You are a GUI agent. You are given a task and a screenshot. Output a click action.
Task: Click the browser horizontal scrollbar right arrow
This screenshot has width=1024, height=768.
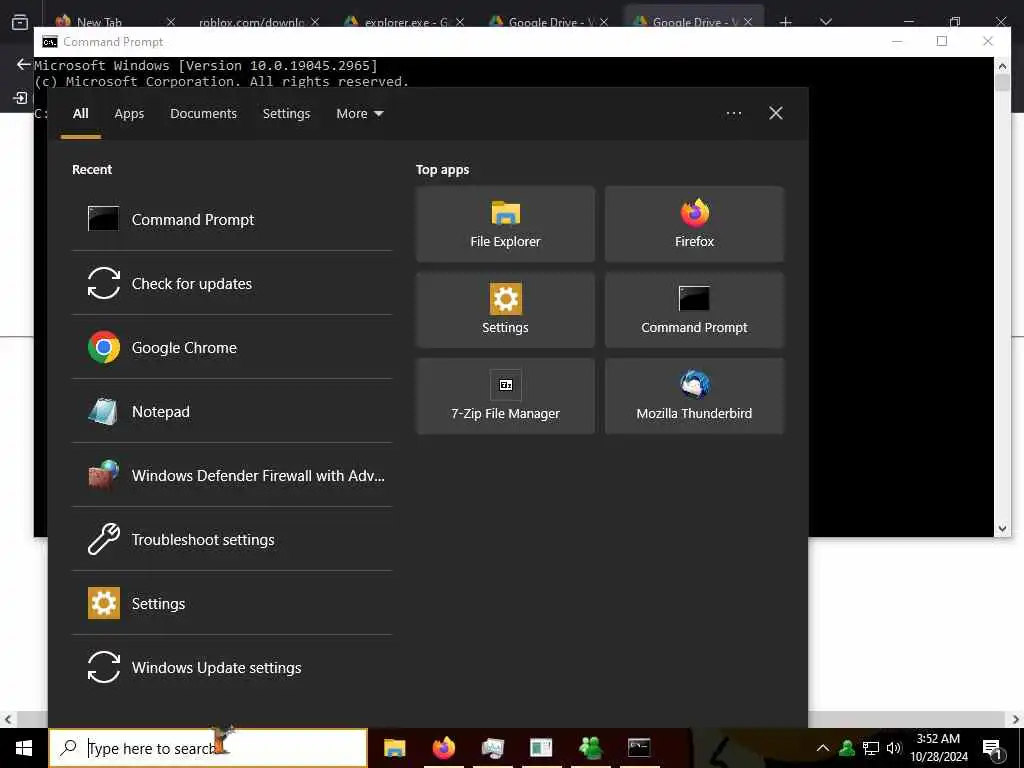tap(1016, 720)
